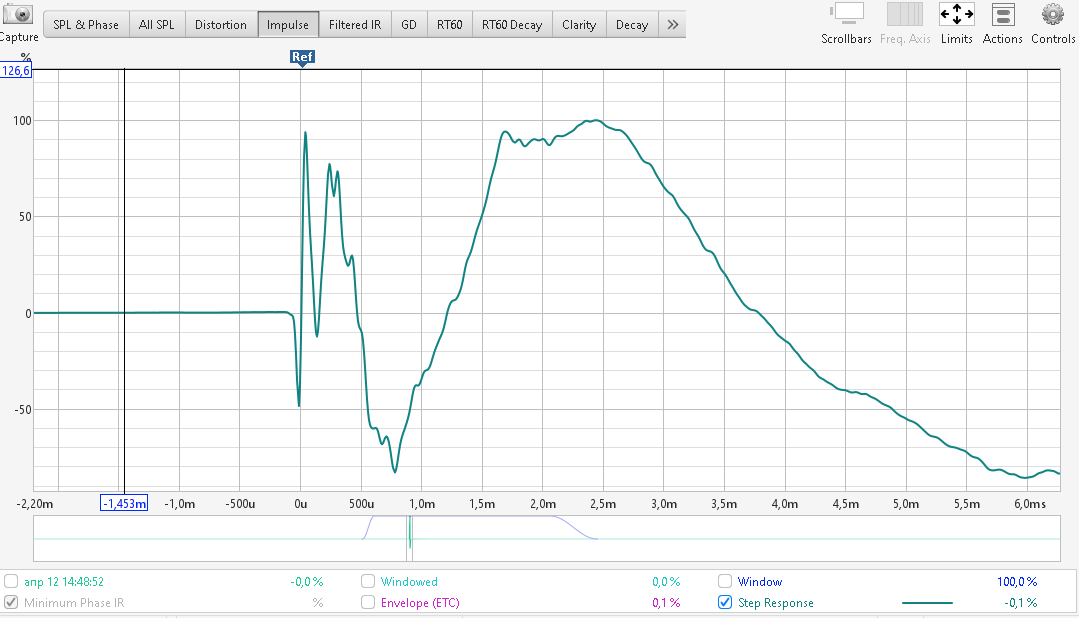1079x618 pixels.
Task: Toggle the Scrollbars icon
Action: pyautogui.click(x=848, y=14)
